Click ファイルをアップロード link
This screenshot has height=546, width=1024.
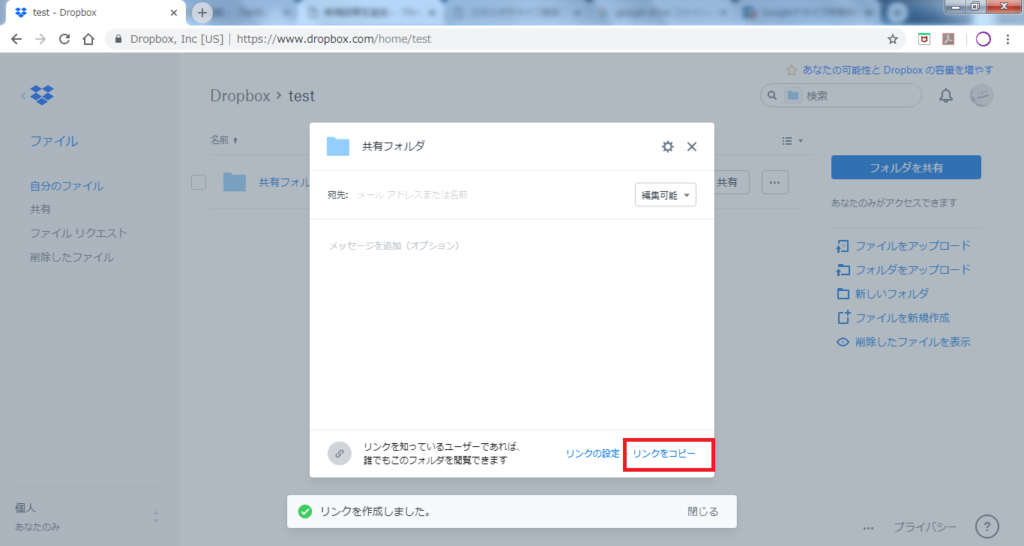pos(912,246)
